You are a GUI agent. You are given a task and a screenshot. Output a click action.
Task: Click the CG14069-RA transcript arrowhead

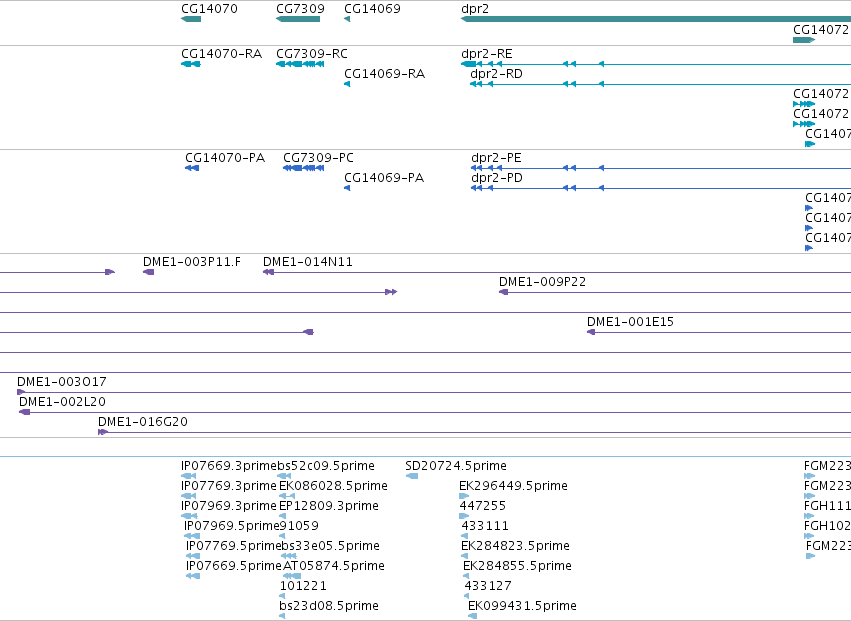(347, 84)
